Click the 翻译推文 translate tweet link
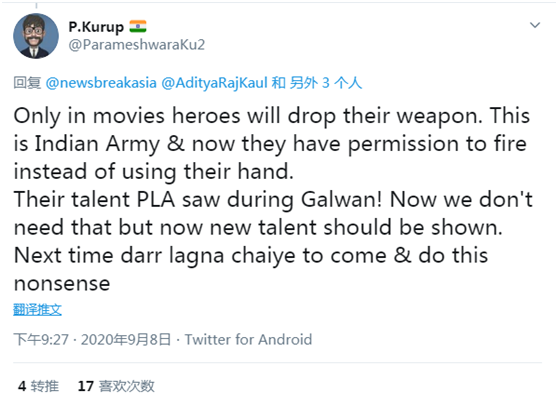 37,310
